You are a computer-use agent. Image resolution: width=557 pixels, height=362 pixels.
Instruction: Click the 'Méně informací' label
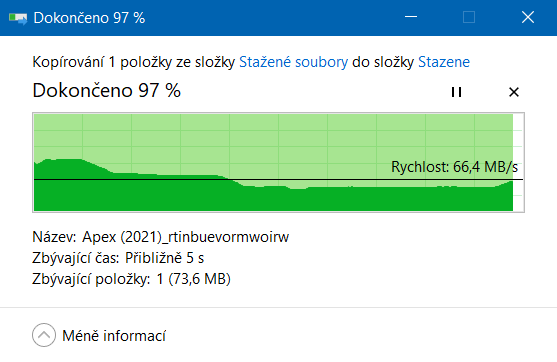[114, 336]
